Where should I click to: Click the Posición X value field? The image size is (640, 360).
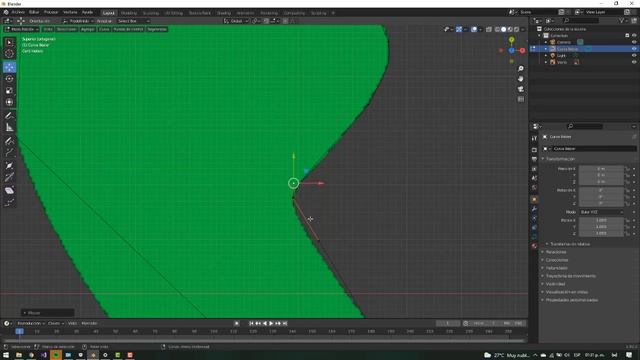pyautogui.click(x=601, y=169)
